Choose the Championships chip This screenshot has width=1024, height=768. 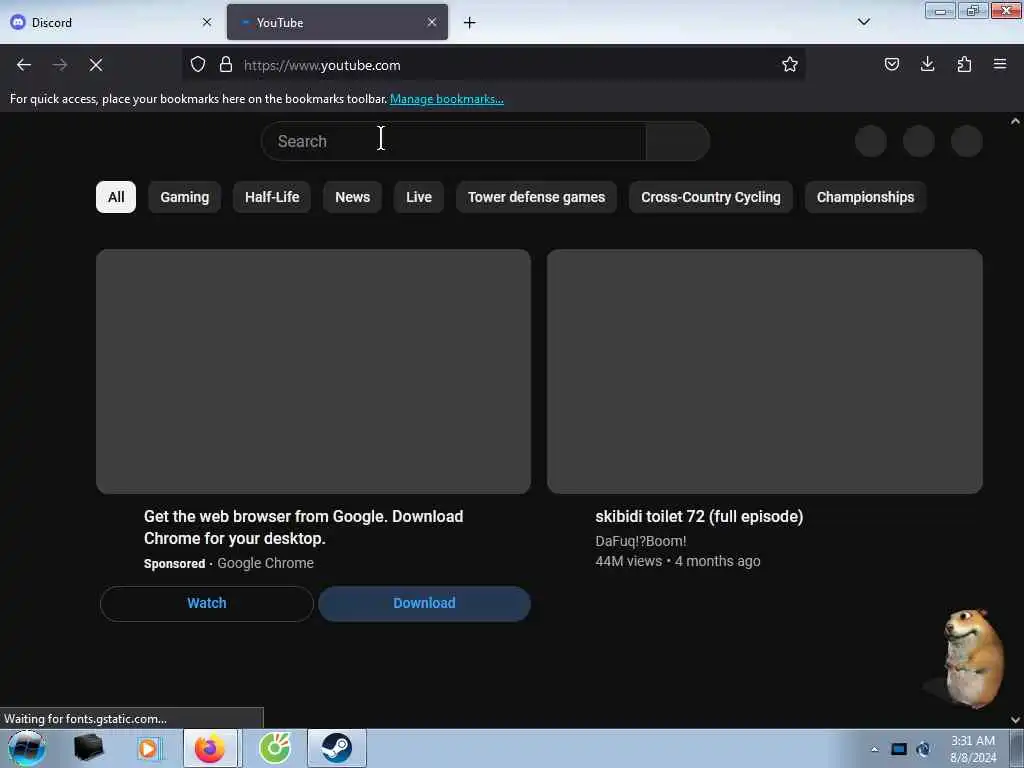tap(865, 197)
